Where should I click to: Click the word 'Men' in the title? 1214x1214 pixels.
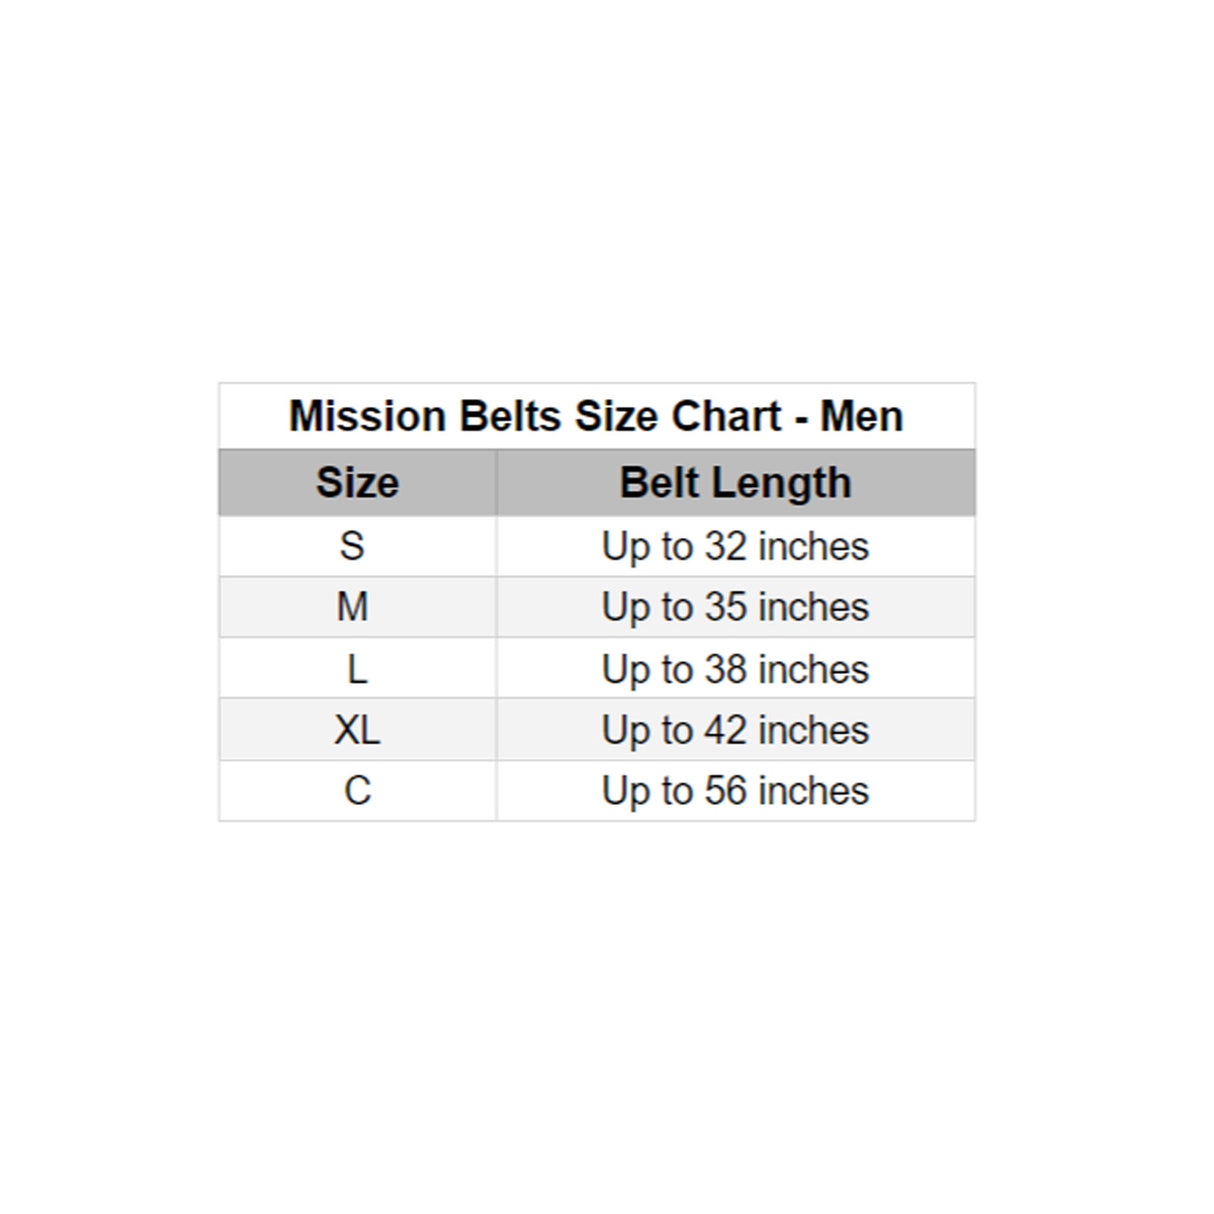coord(861,416)
